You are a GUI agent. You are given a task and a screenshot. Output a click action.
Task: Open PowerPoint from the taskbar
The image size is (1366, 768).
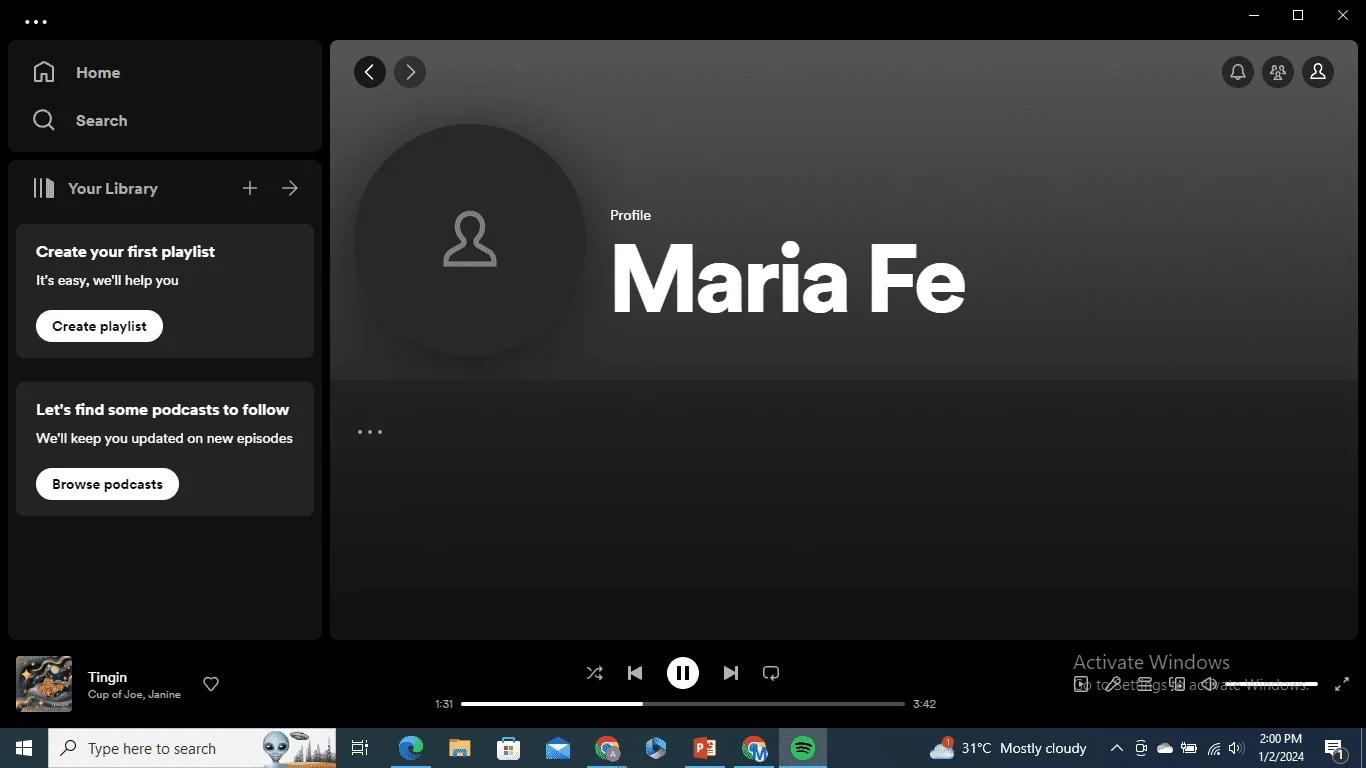pos(705,748)
